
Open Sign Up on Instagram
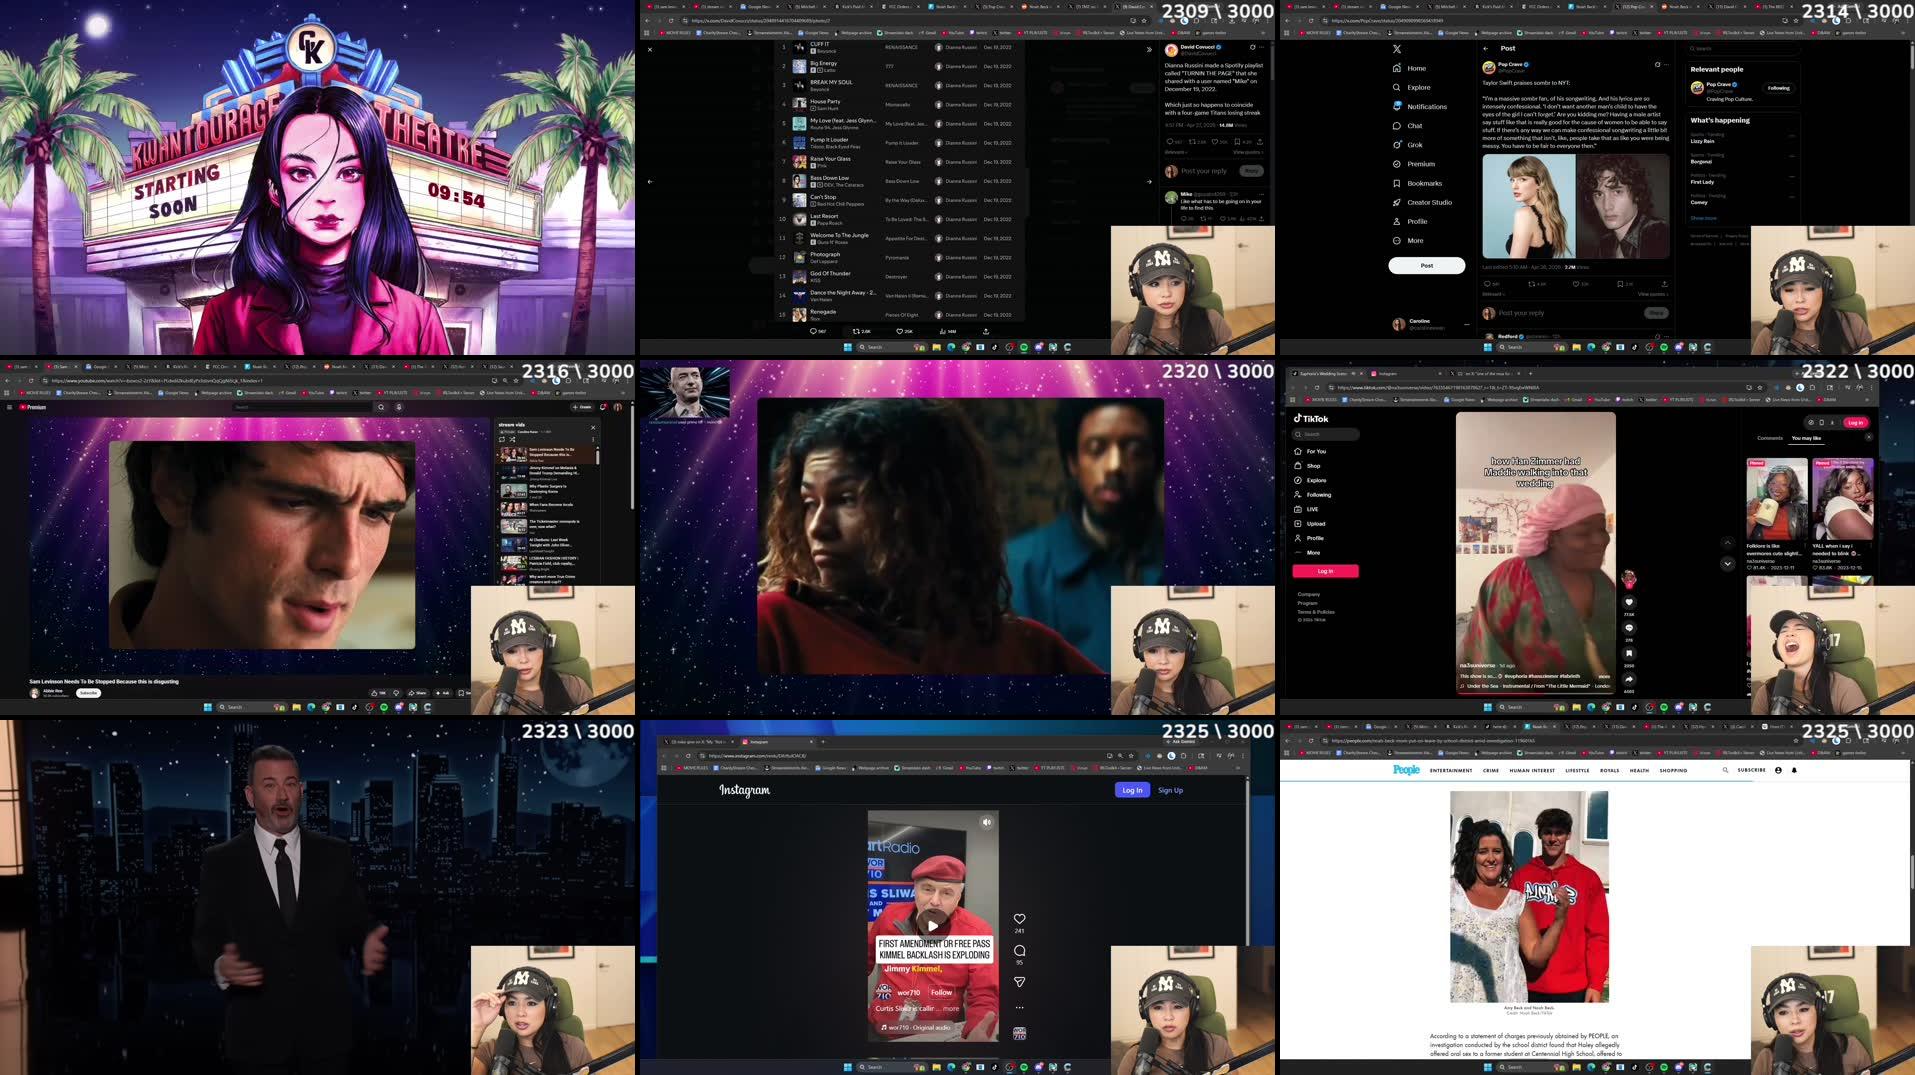point(1170,790)
